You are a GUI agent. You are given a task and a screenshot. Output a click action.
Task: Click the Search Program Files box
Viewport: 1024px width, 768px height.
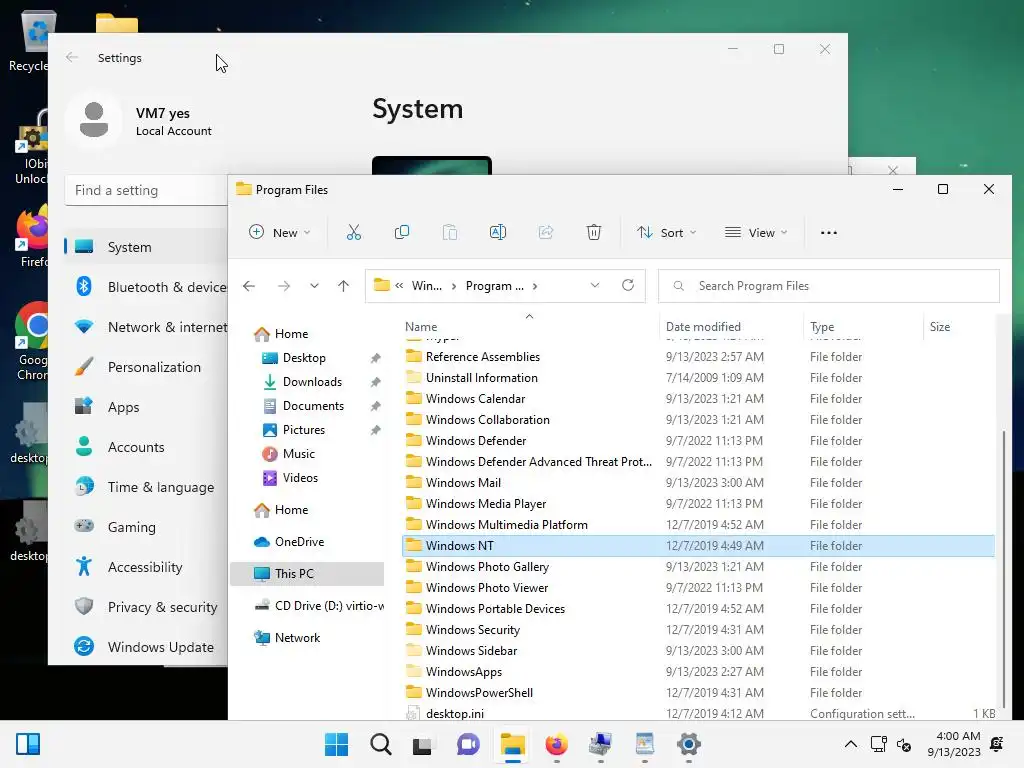[829, 286]
